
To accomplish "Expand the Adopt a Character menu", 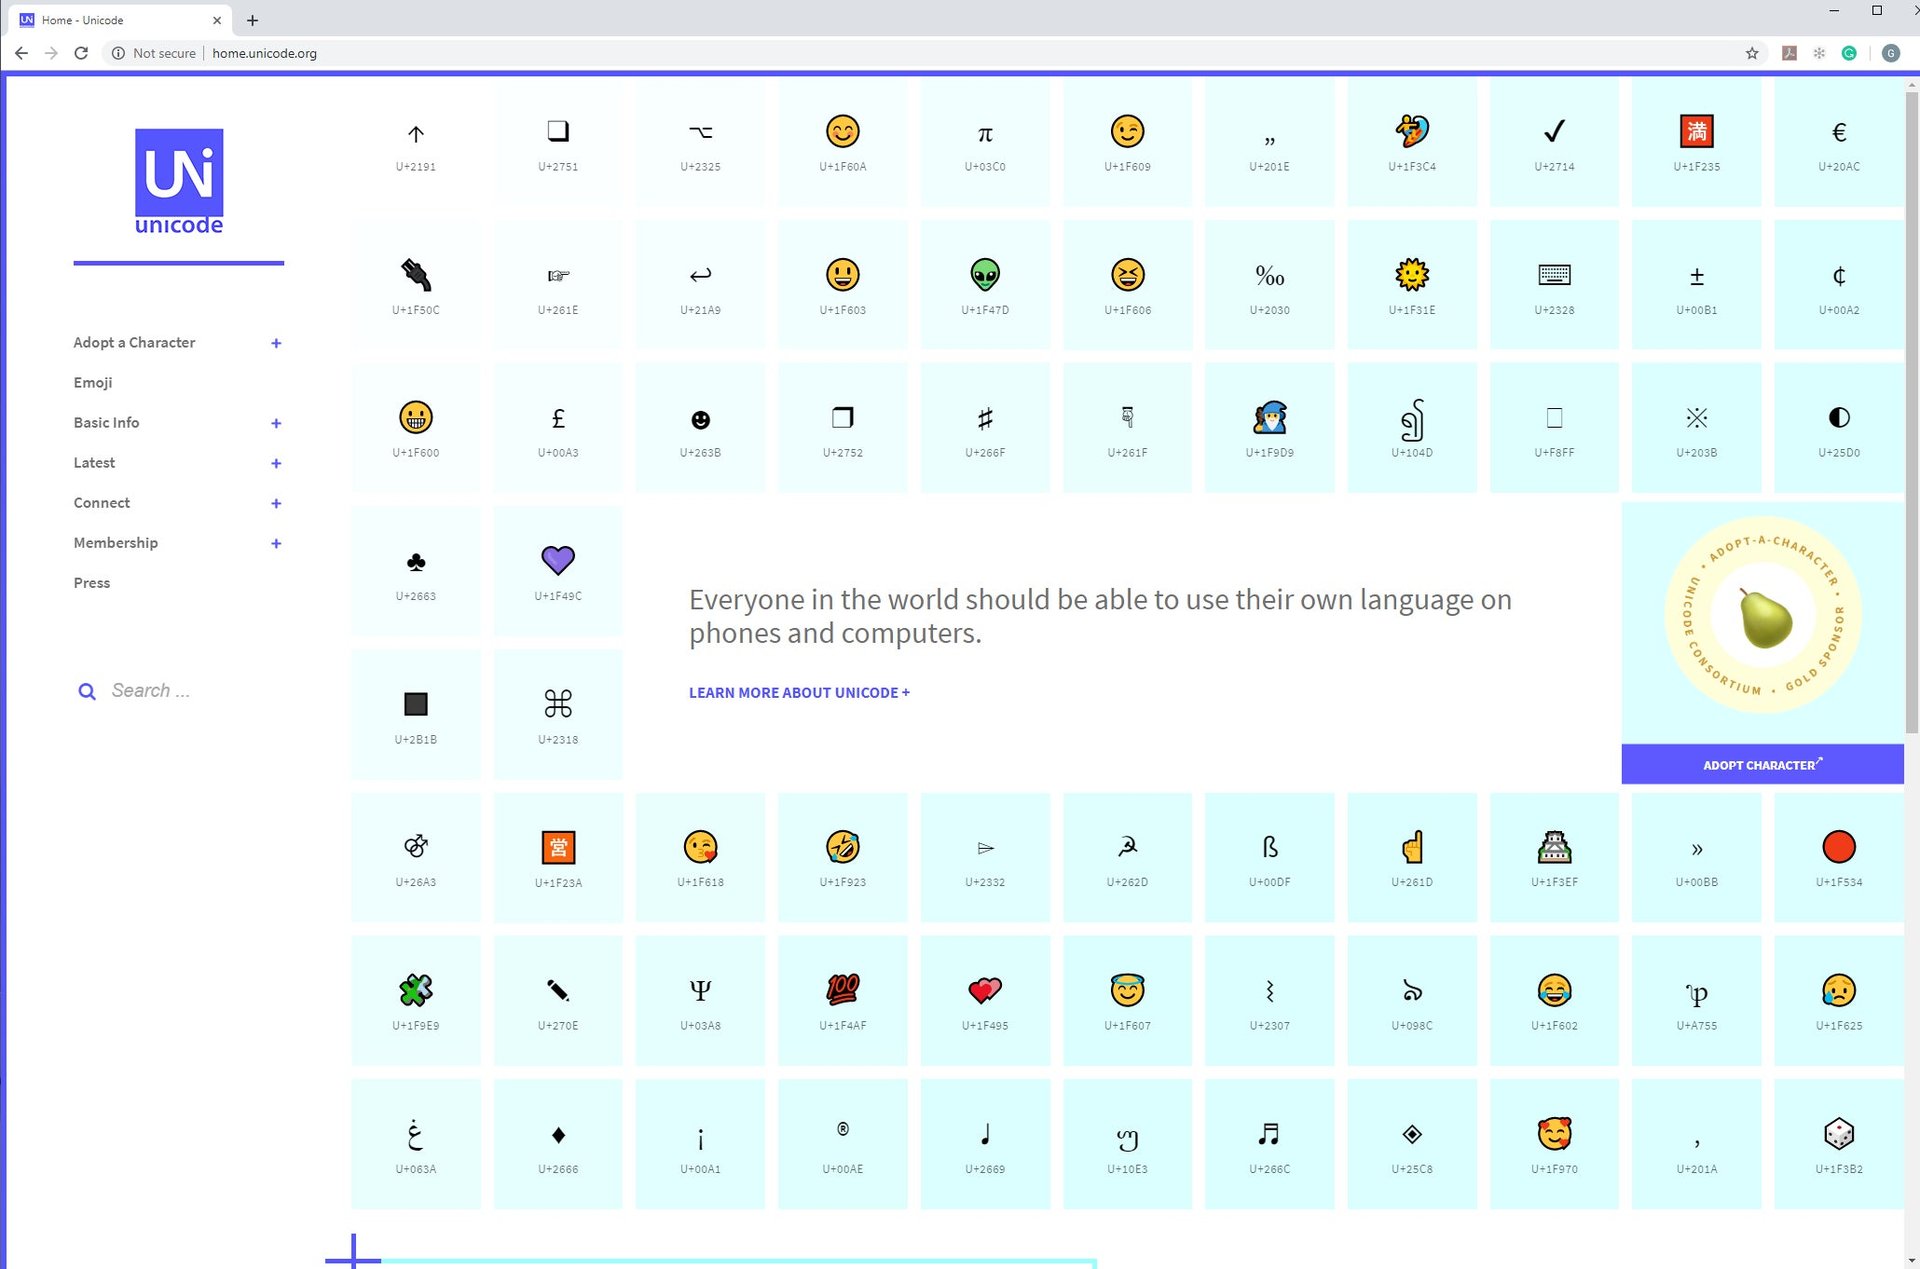I will pyautogui.click(x=276, y=343).
